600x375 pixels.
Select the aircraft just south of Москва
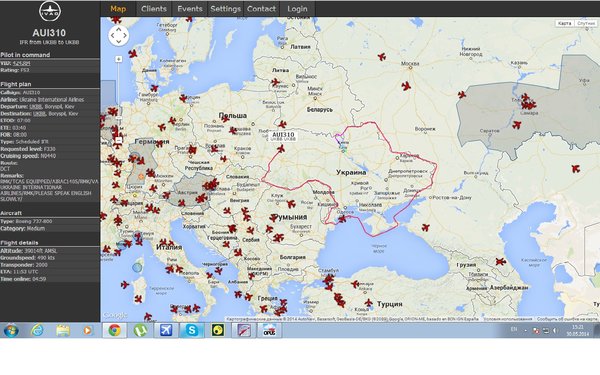406,86
